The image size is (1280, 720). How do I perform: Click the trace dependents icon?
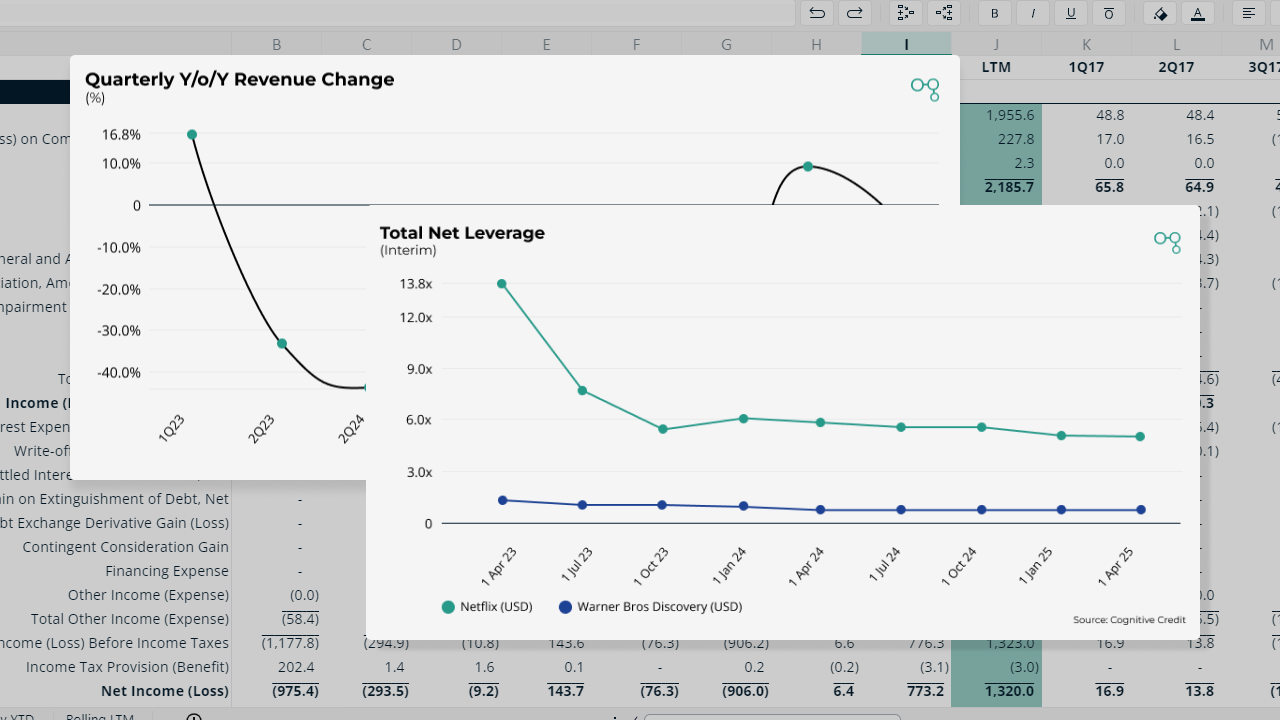pyautogui.click(x=944, y=13)
